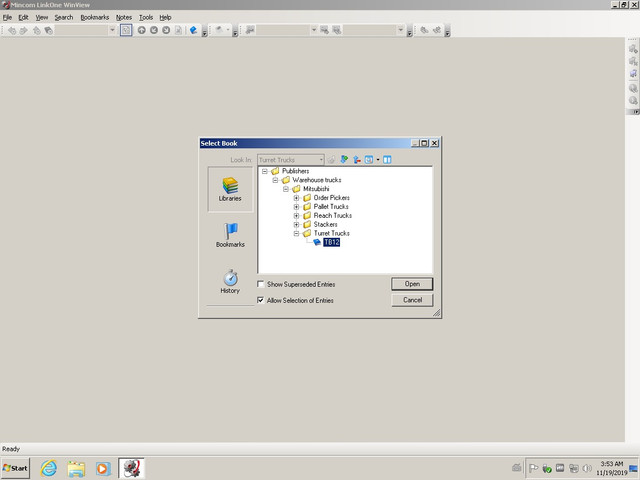Screen dimensions: 640x480
Task: Open the Notes menu
Action: [124, 17]
